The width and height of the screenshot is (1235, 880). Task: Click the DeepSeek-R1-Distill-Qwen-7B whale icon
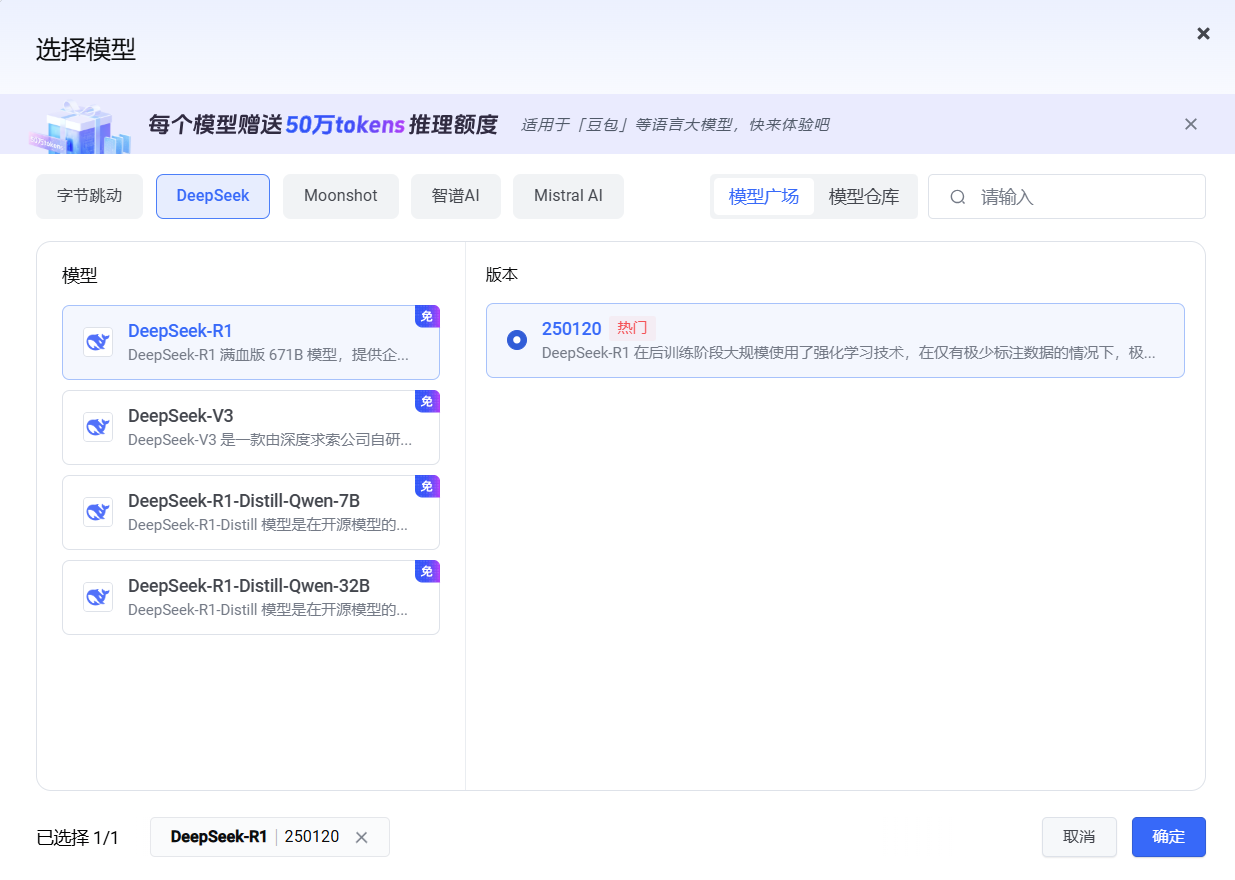coord(98,512)
